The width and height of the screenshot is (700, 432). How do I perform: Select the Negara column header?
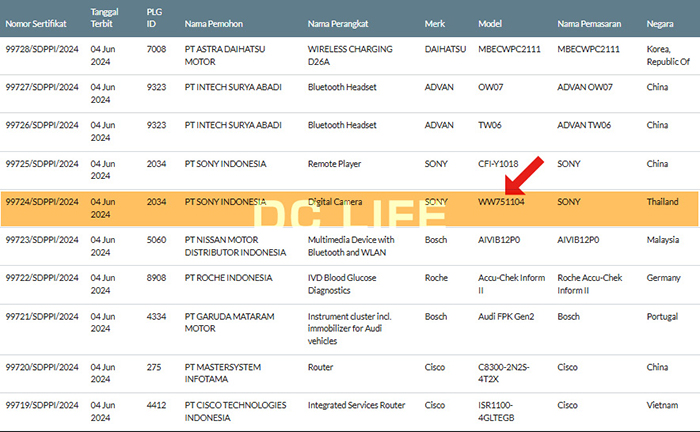(x=660, y=24)
